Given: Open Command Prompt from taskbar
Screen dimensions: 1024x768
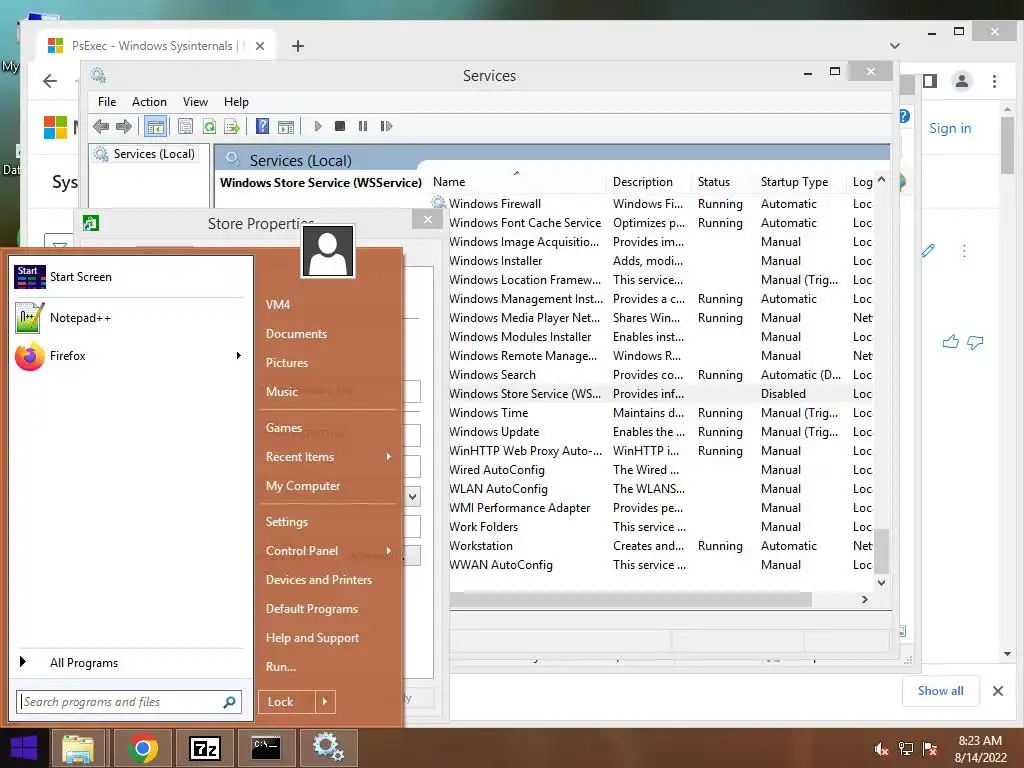Looking at the screenshot, I should 266,748.
